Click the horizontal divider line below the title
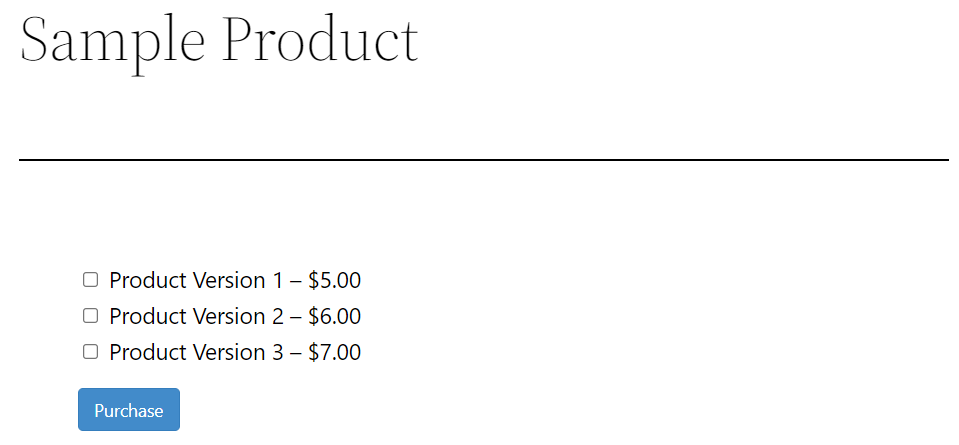 pyautogui.click(x=483, y=159)
